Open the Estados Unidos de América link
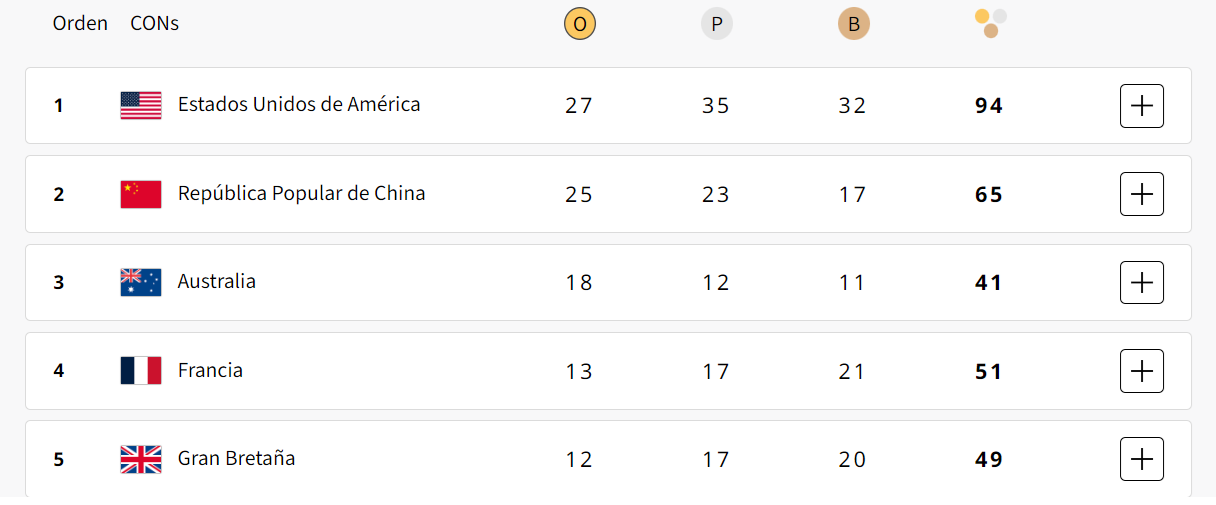 pos(299,104)
